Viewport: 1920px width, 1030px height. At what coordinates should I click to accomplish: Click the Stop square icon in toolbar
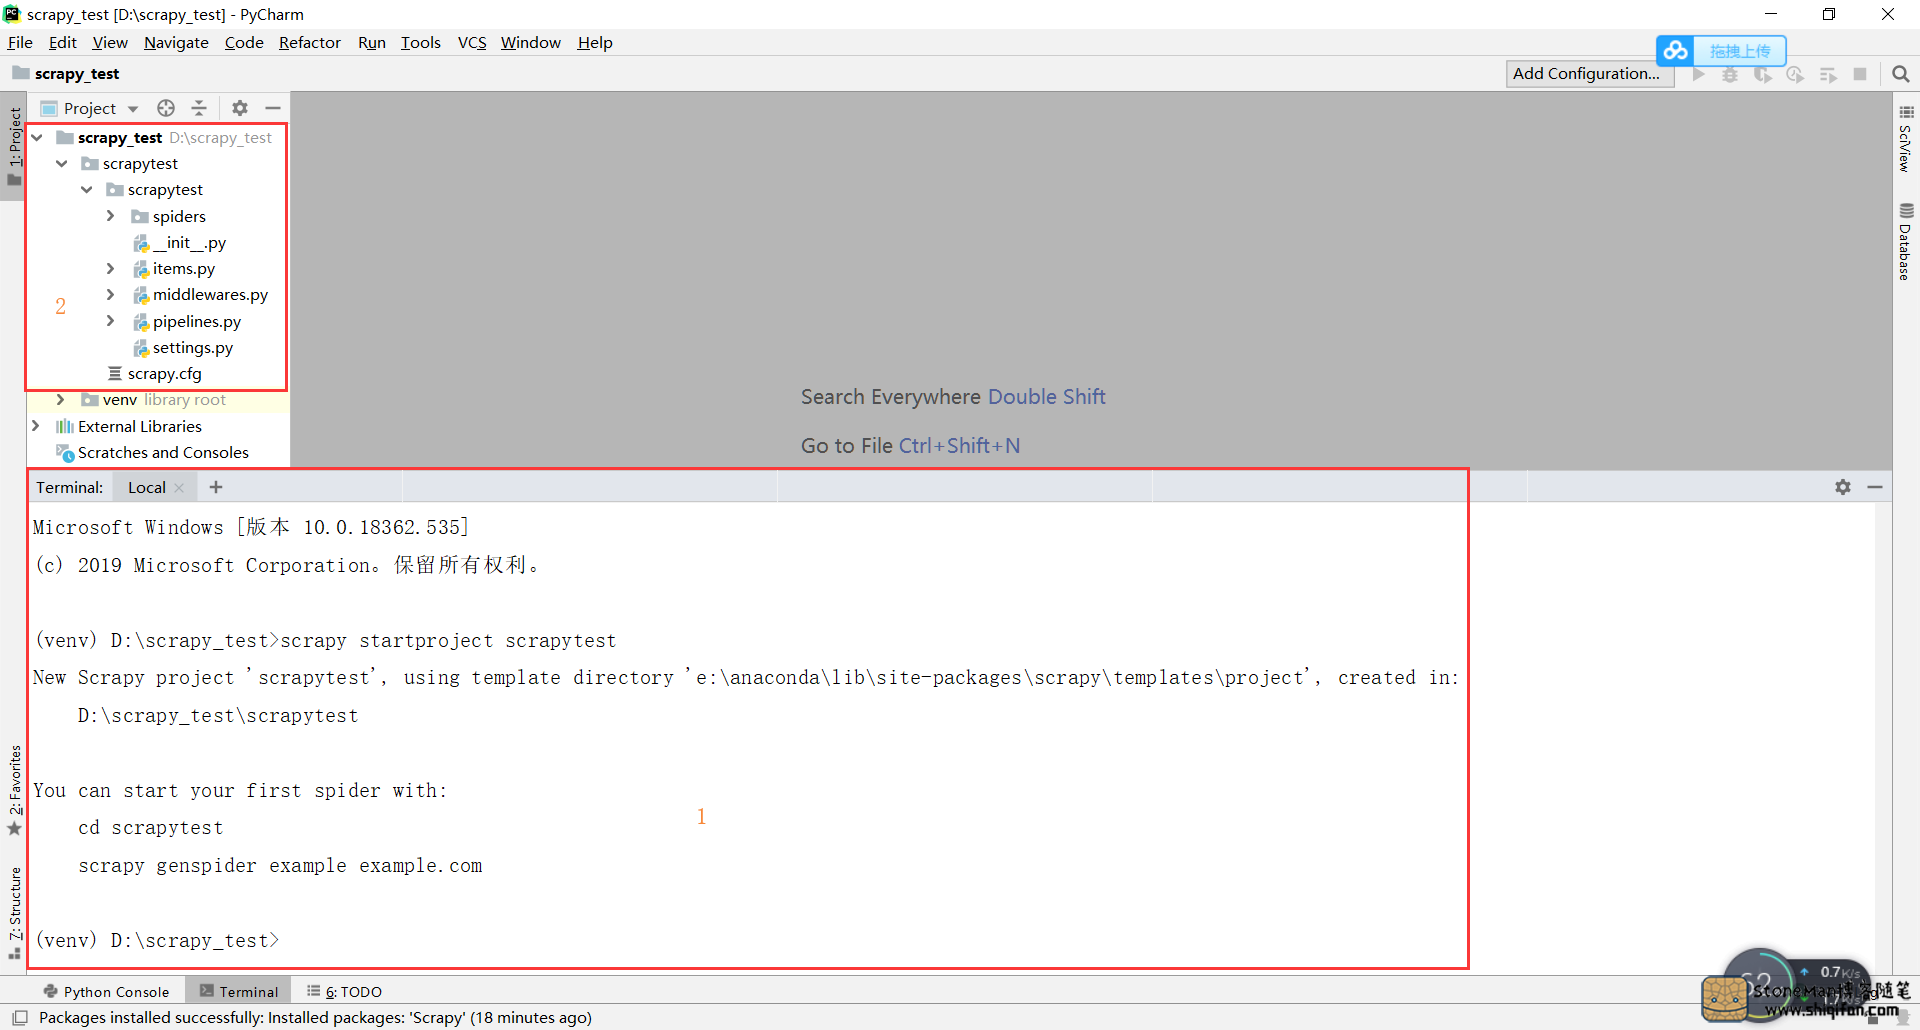tap(1860, 74)
